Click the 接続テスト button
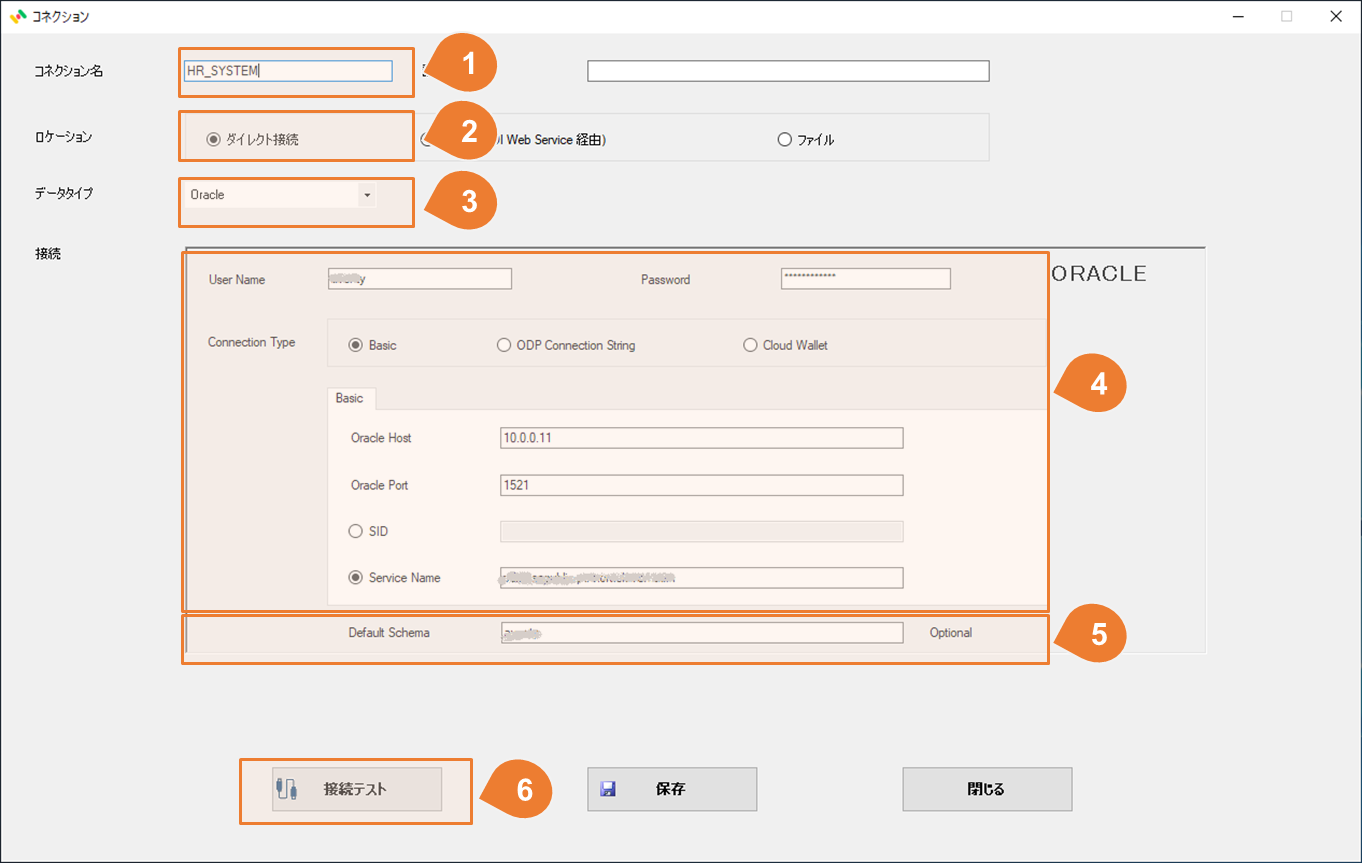The height and width of the screenshot is (863, 1362). click(x=357, y=789)
